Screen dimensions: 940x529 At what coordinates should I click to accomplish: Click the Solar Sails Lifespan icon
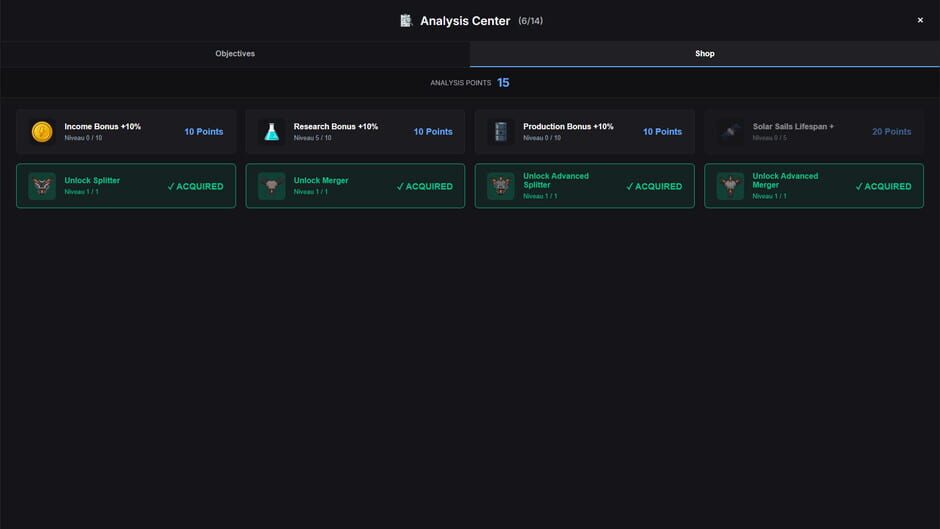(730, 131)
